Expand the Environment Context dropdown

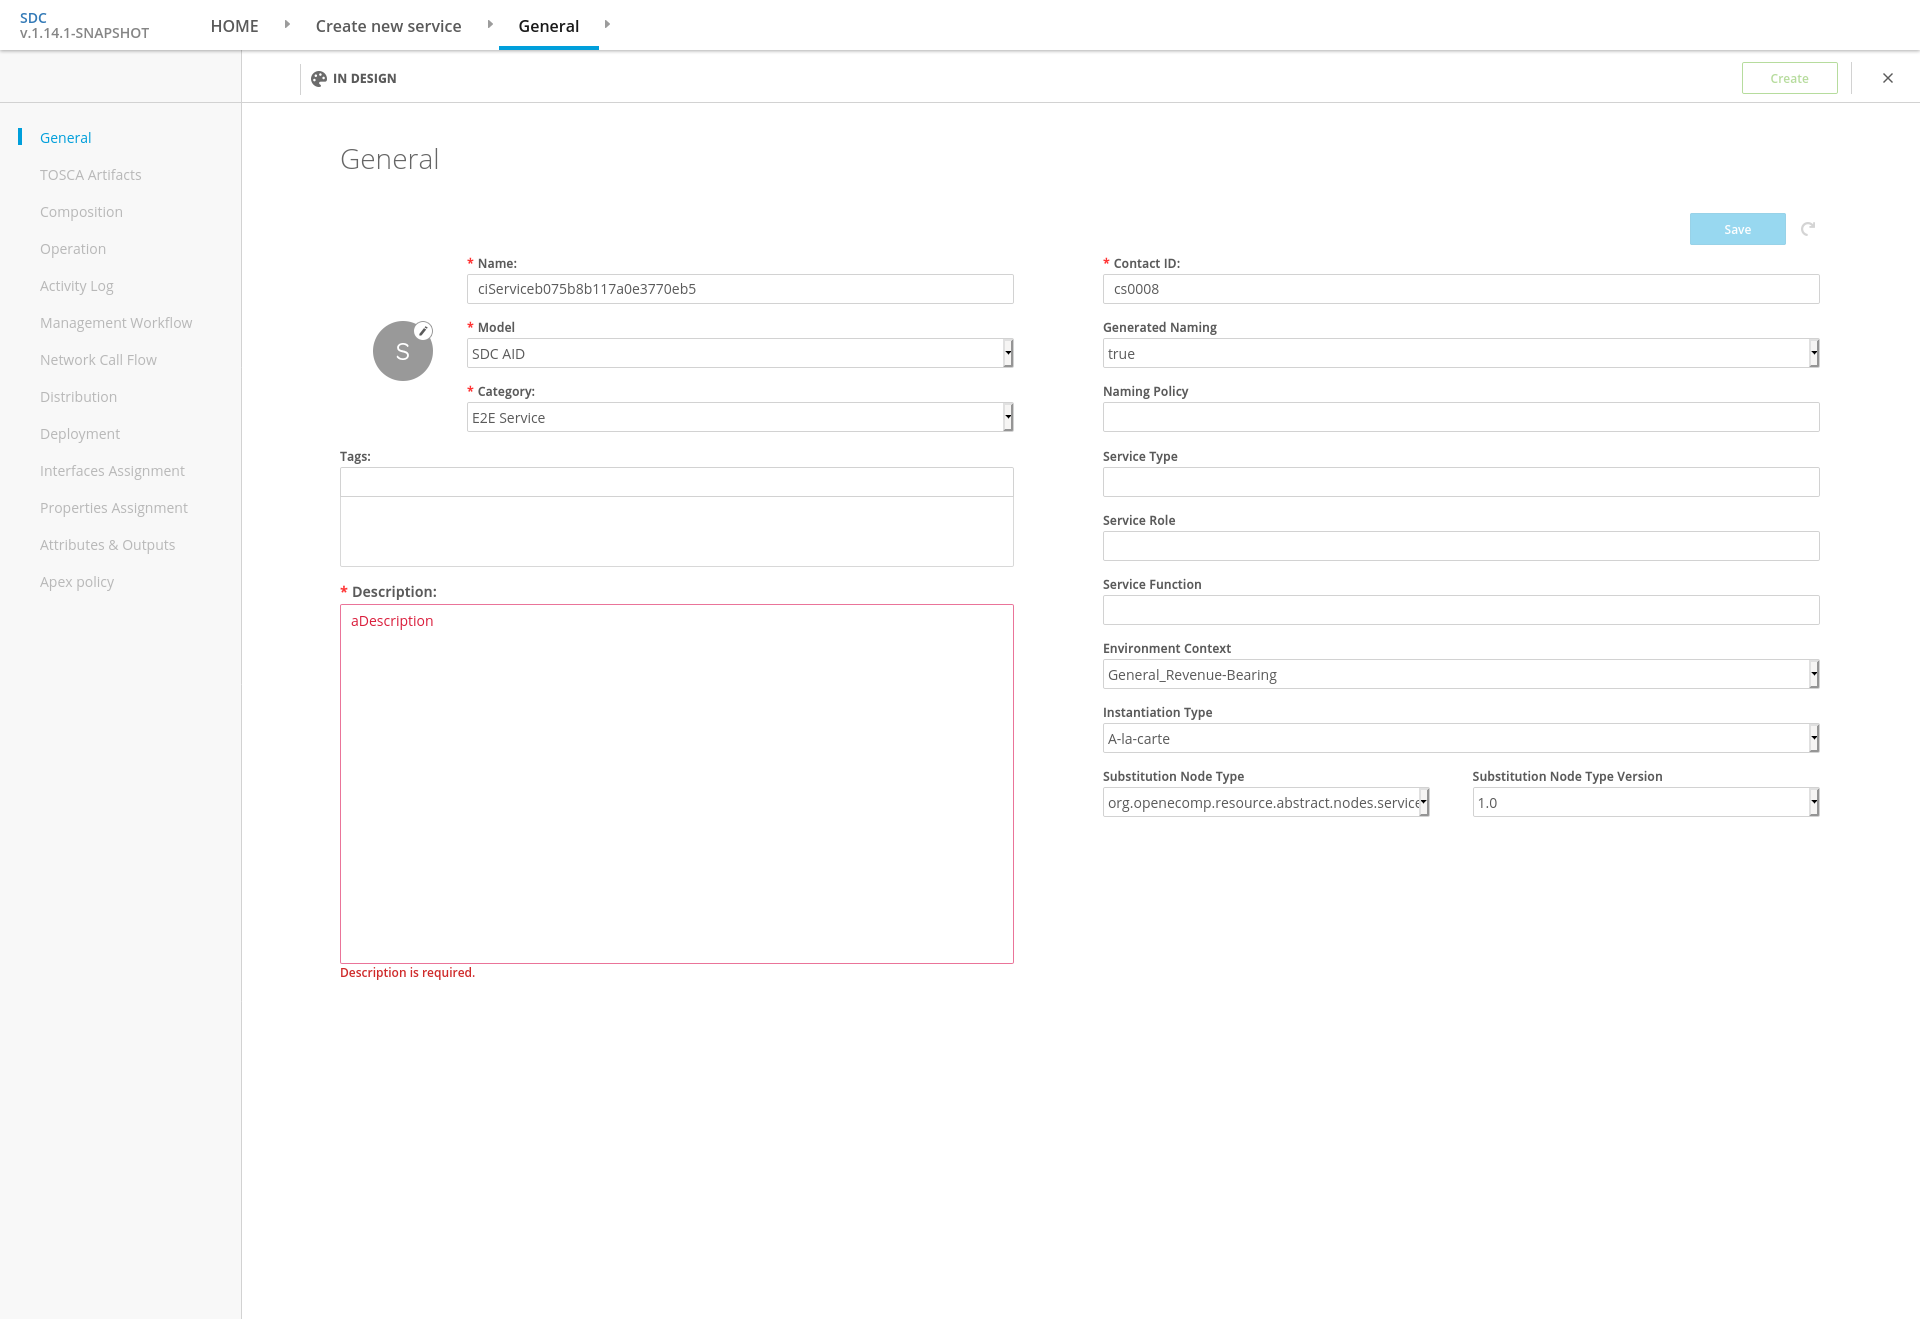click(1460, 674)
